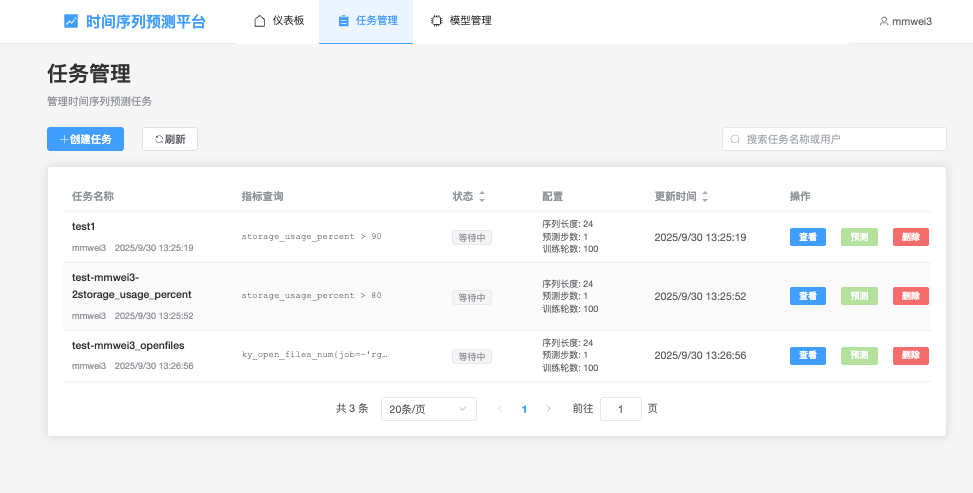Click the task management clipboard icon
This screenshot has width=973, height=493.
tap(343, 21)
